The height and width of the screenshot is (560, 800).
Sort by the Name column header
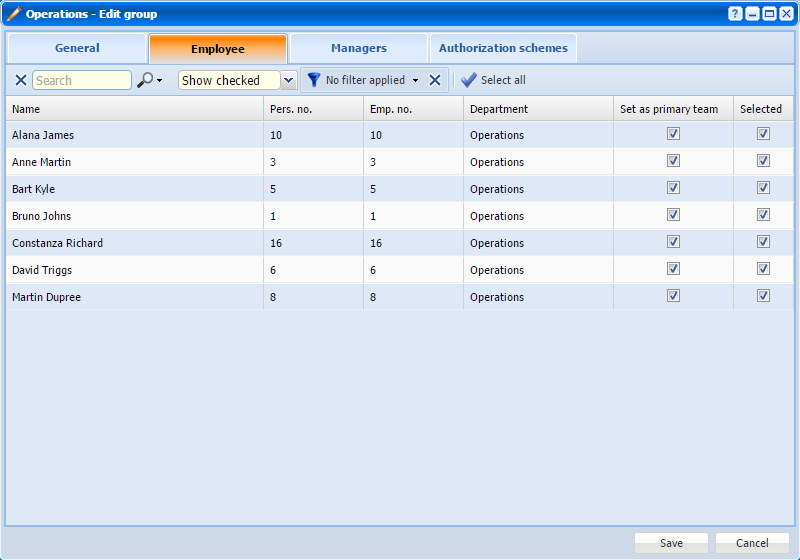(27, 109)
